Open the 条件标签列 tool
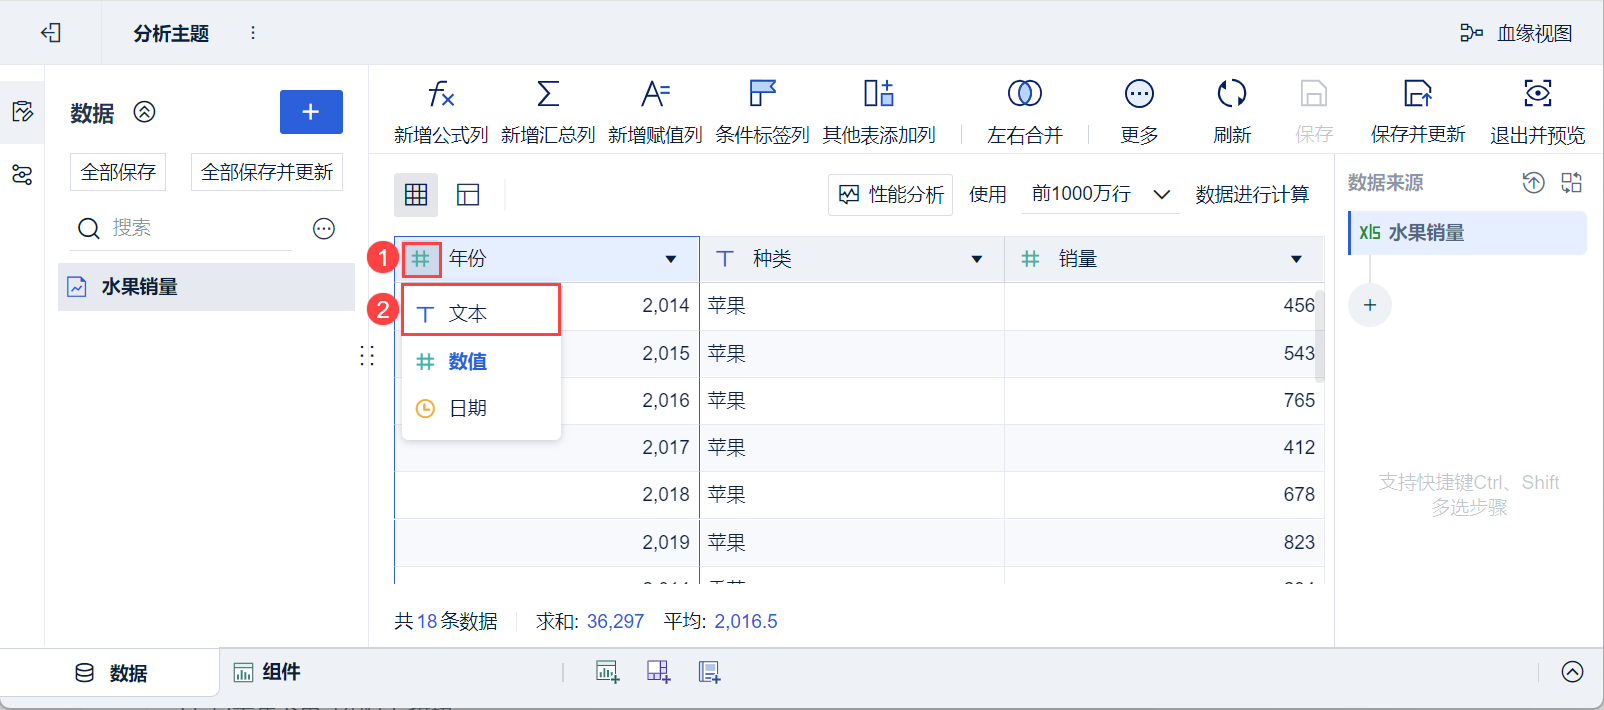Screen dimensions: 1604x710 [x=762, y=95]
